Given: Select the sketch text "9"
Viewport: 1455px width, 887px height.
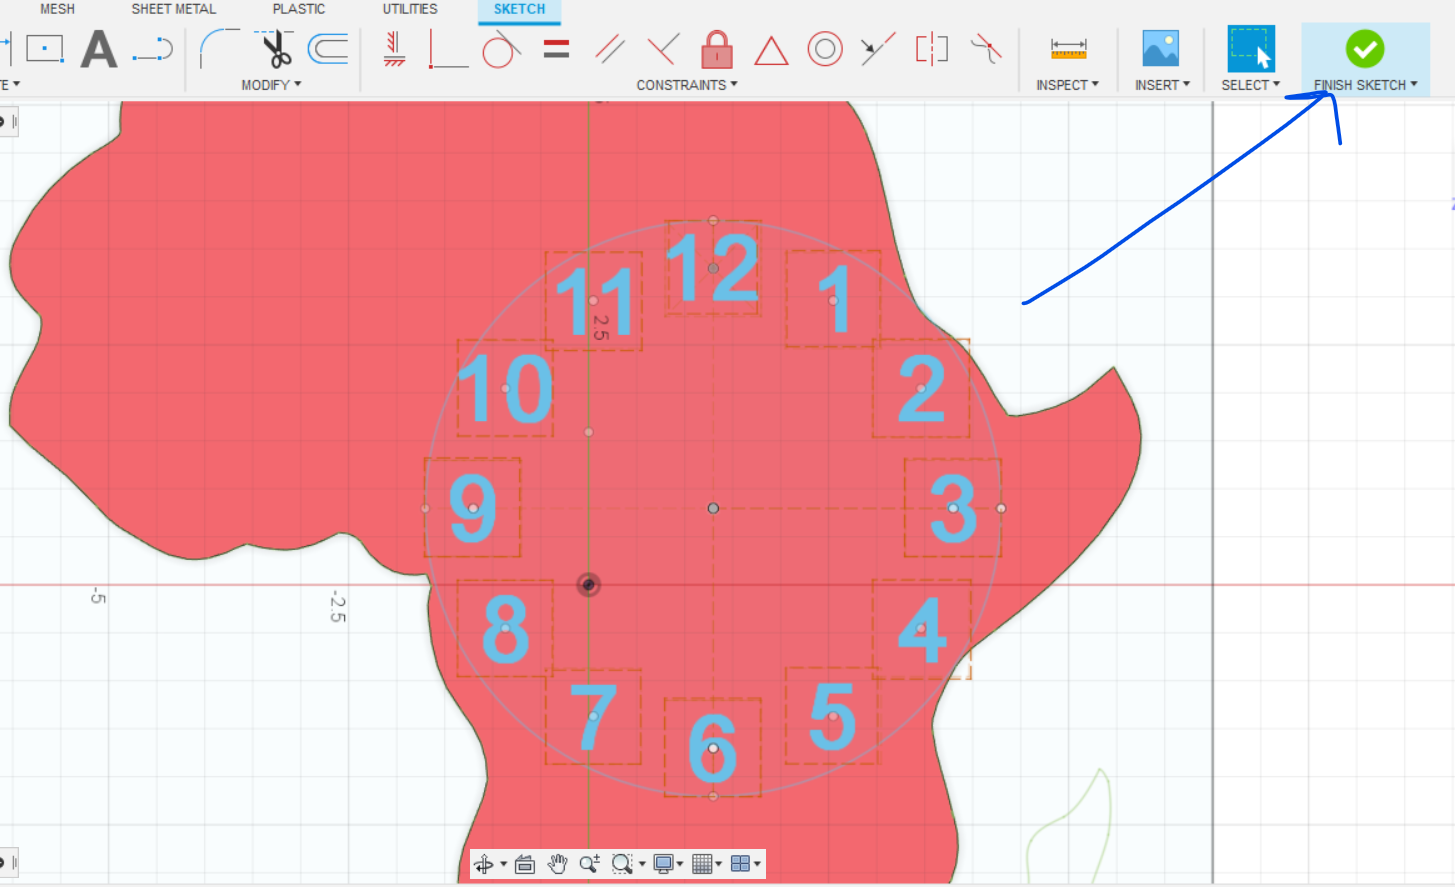Looking at the screenshot, I should tap(472, 508).
